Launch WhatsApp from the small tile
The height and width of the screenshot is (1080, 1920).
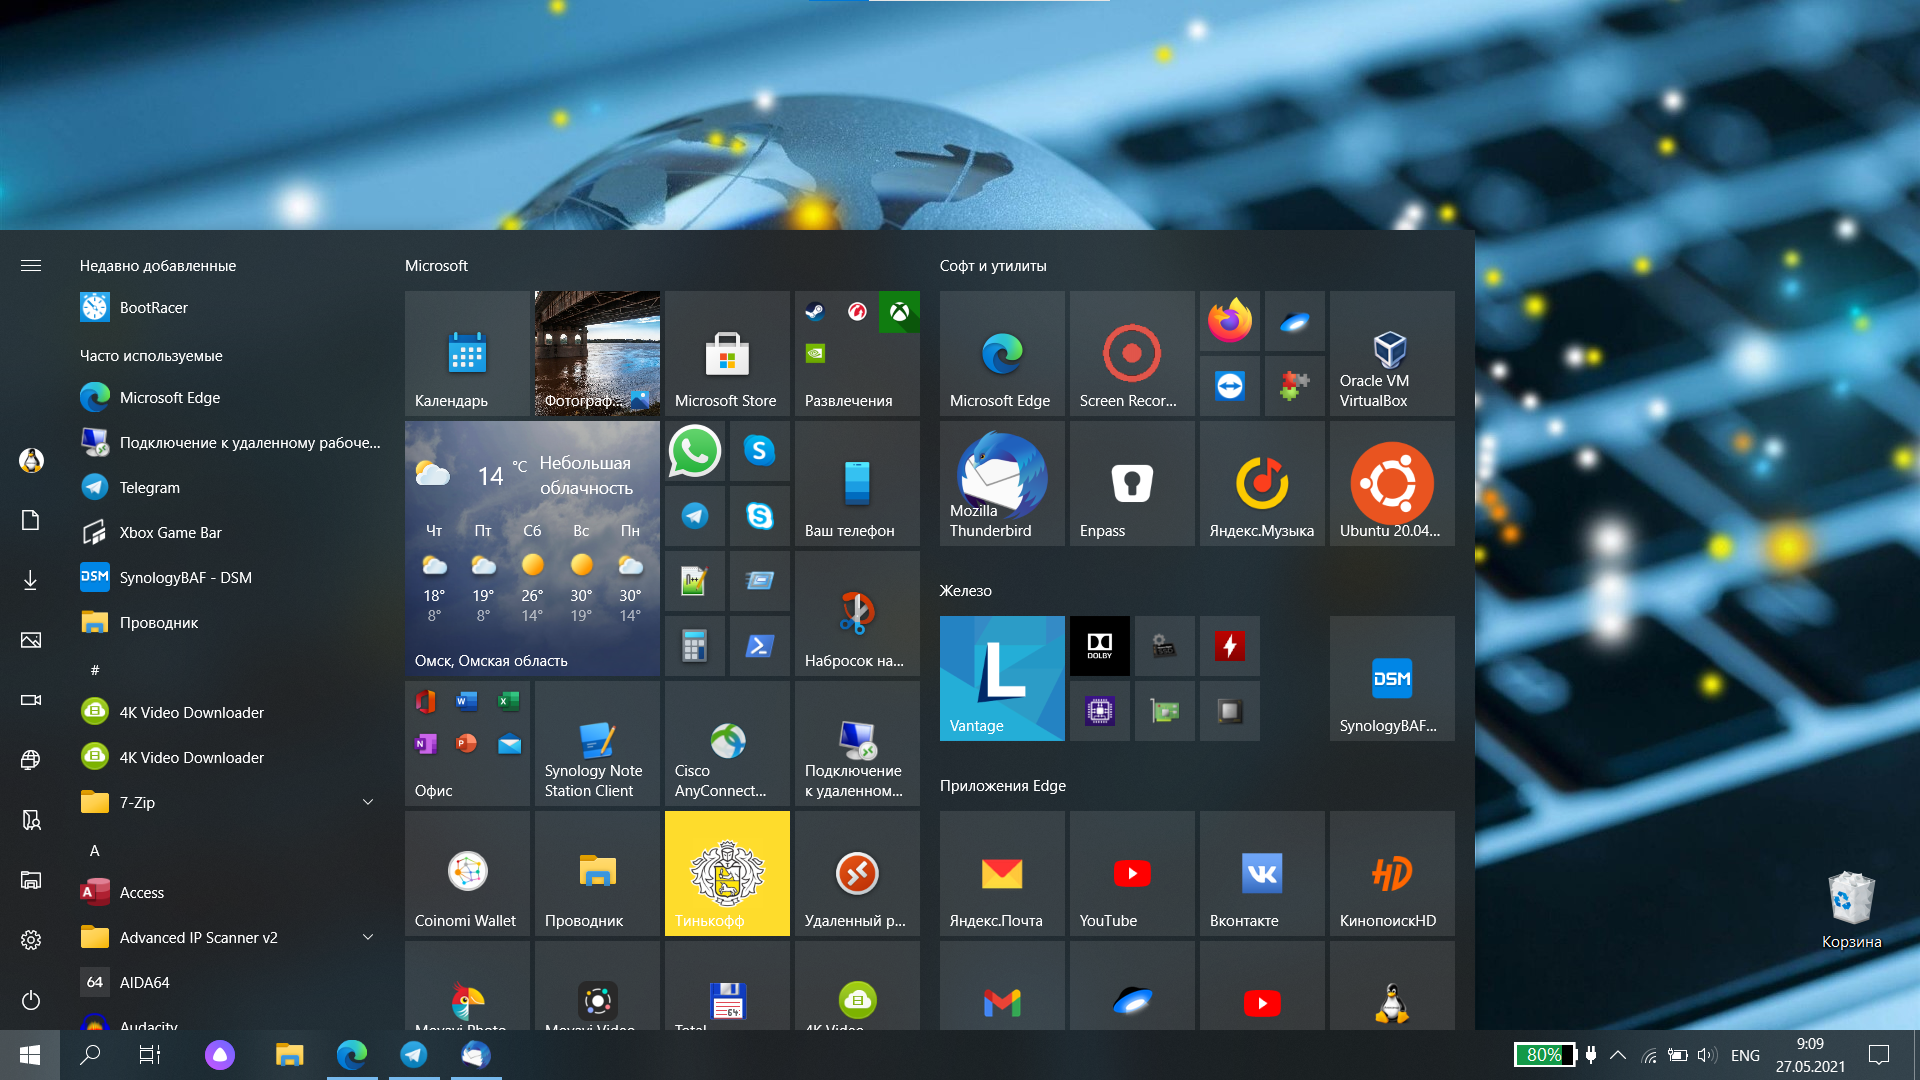(x=695, y=451)
